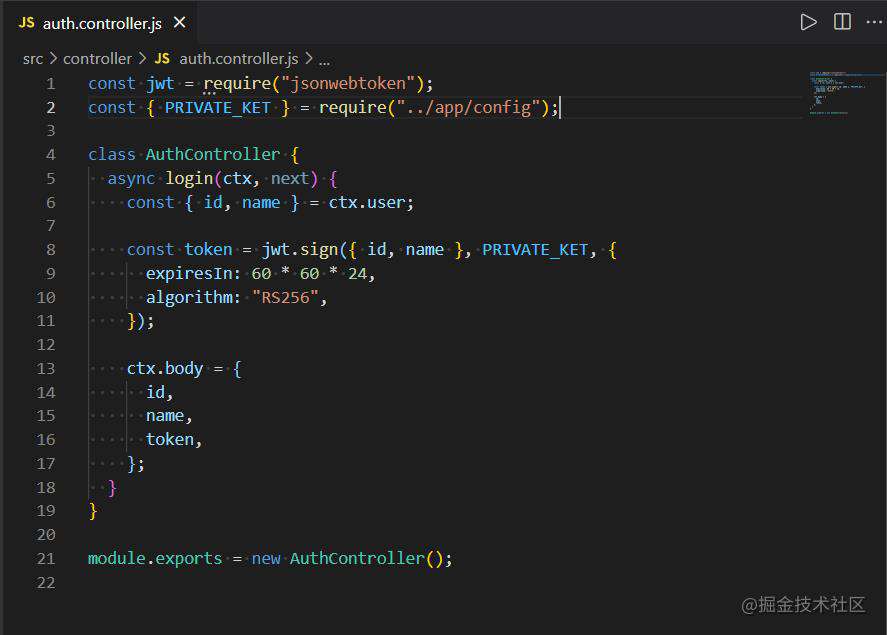This screenshot has width=887, height=635.
Task: Click line number 21 in the gutter
Action: 46,559
